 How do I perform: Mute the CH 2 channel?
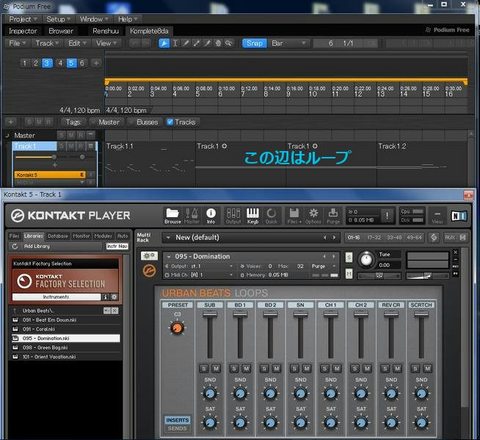367,368
